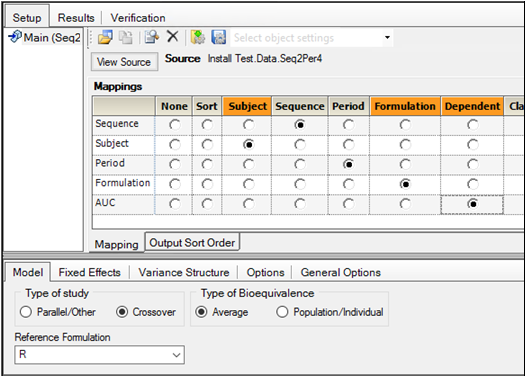Click the grayed copy documents toolbar icon

tap(126, 37)
